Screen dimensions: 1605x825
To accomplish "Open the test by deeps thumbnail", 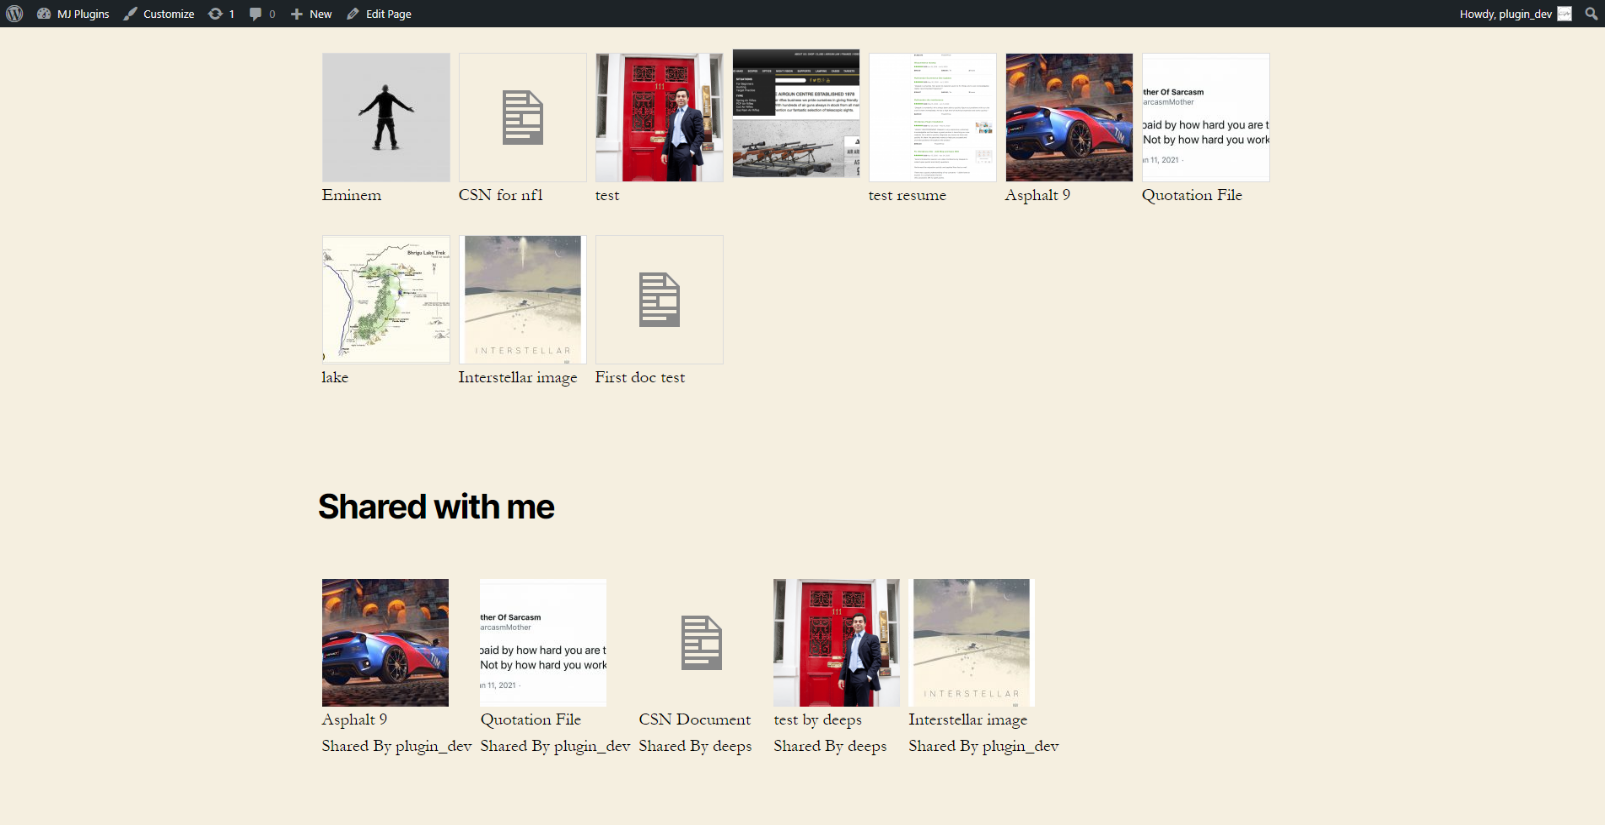I will tap(836, 643).
